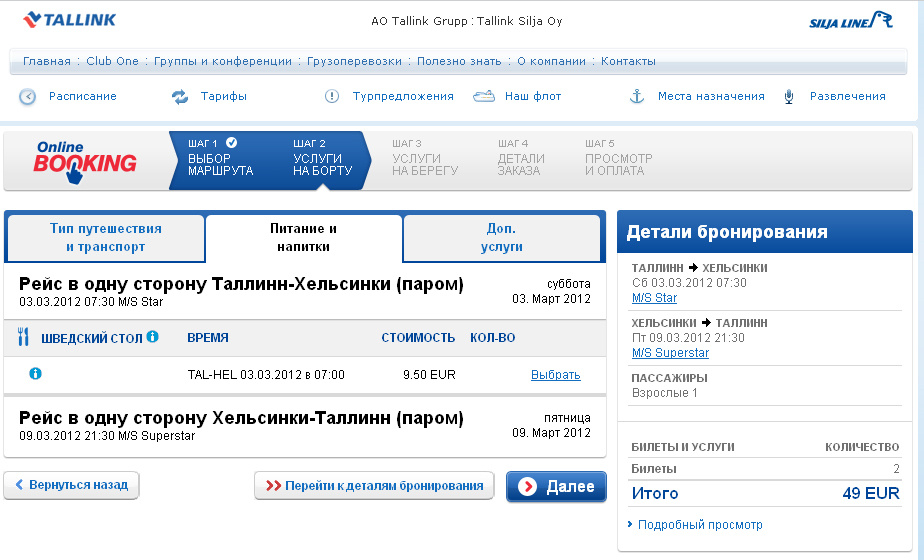Open the M/S Star ship link

tap(654, 298)
